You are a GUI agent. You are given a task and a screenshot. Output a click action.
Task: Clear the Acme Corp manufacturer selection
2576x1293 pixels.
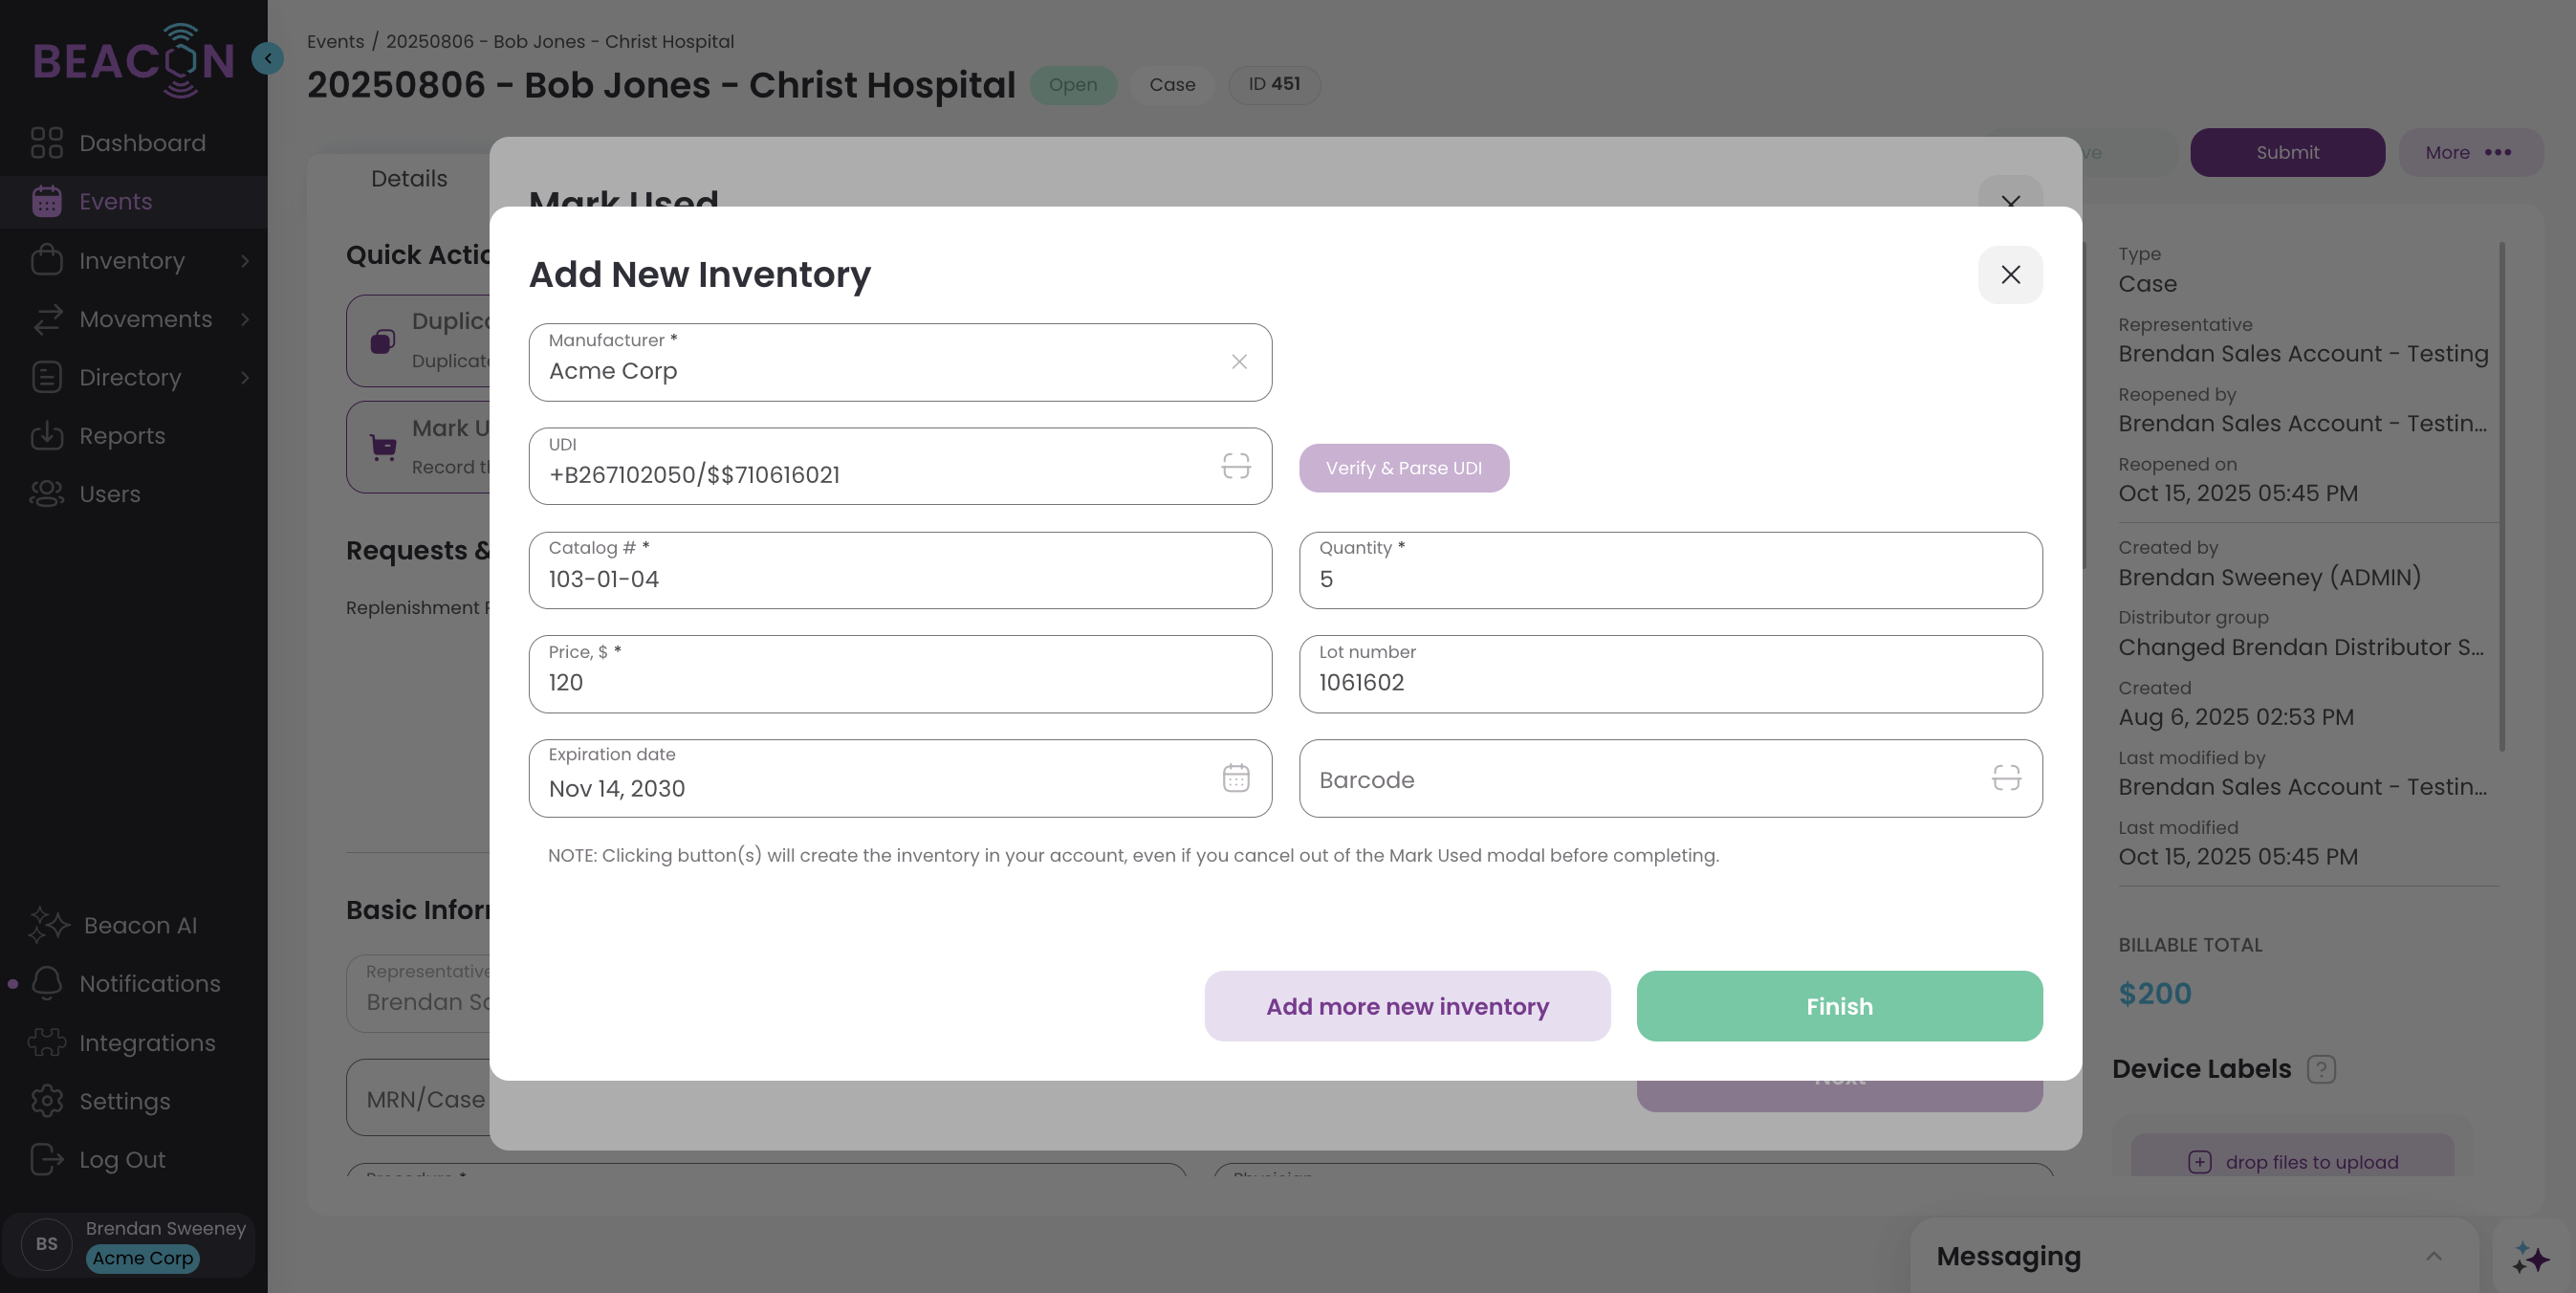(x=1239, y=362)
